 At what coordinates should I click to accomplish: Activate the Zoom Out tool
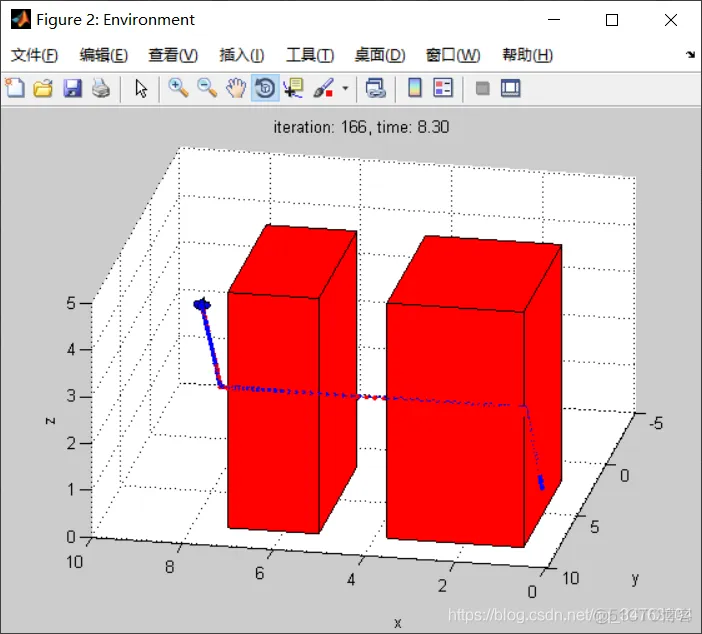tap(207, 88)
